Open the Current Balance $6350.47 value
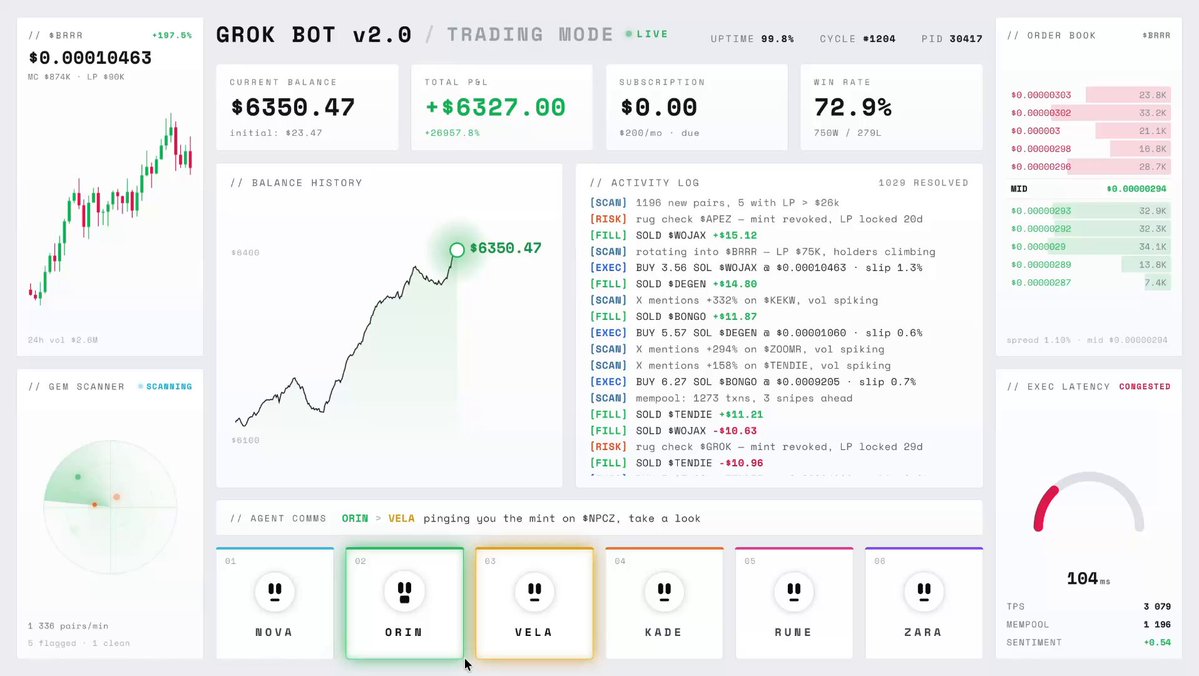This screenshot has height=676, width=1199. [294, 107]
